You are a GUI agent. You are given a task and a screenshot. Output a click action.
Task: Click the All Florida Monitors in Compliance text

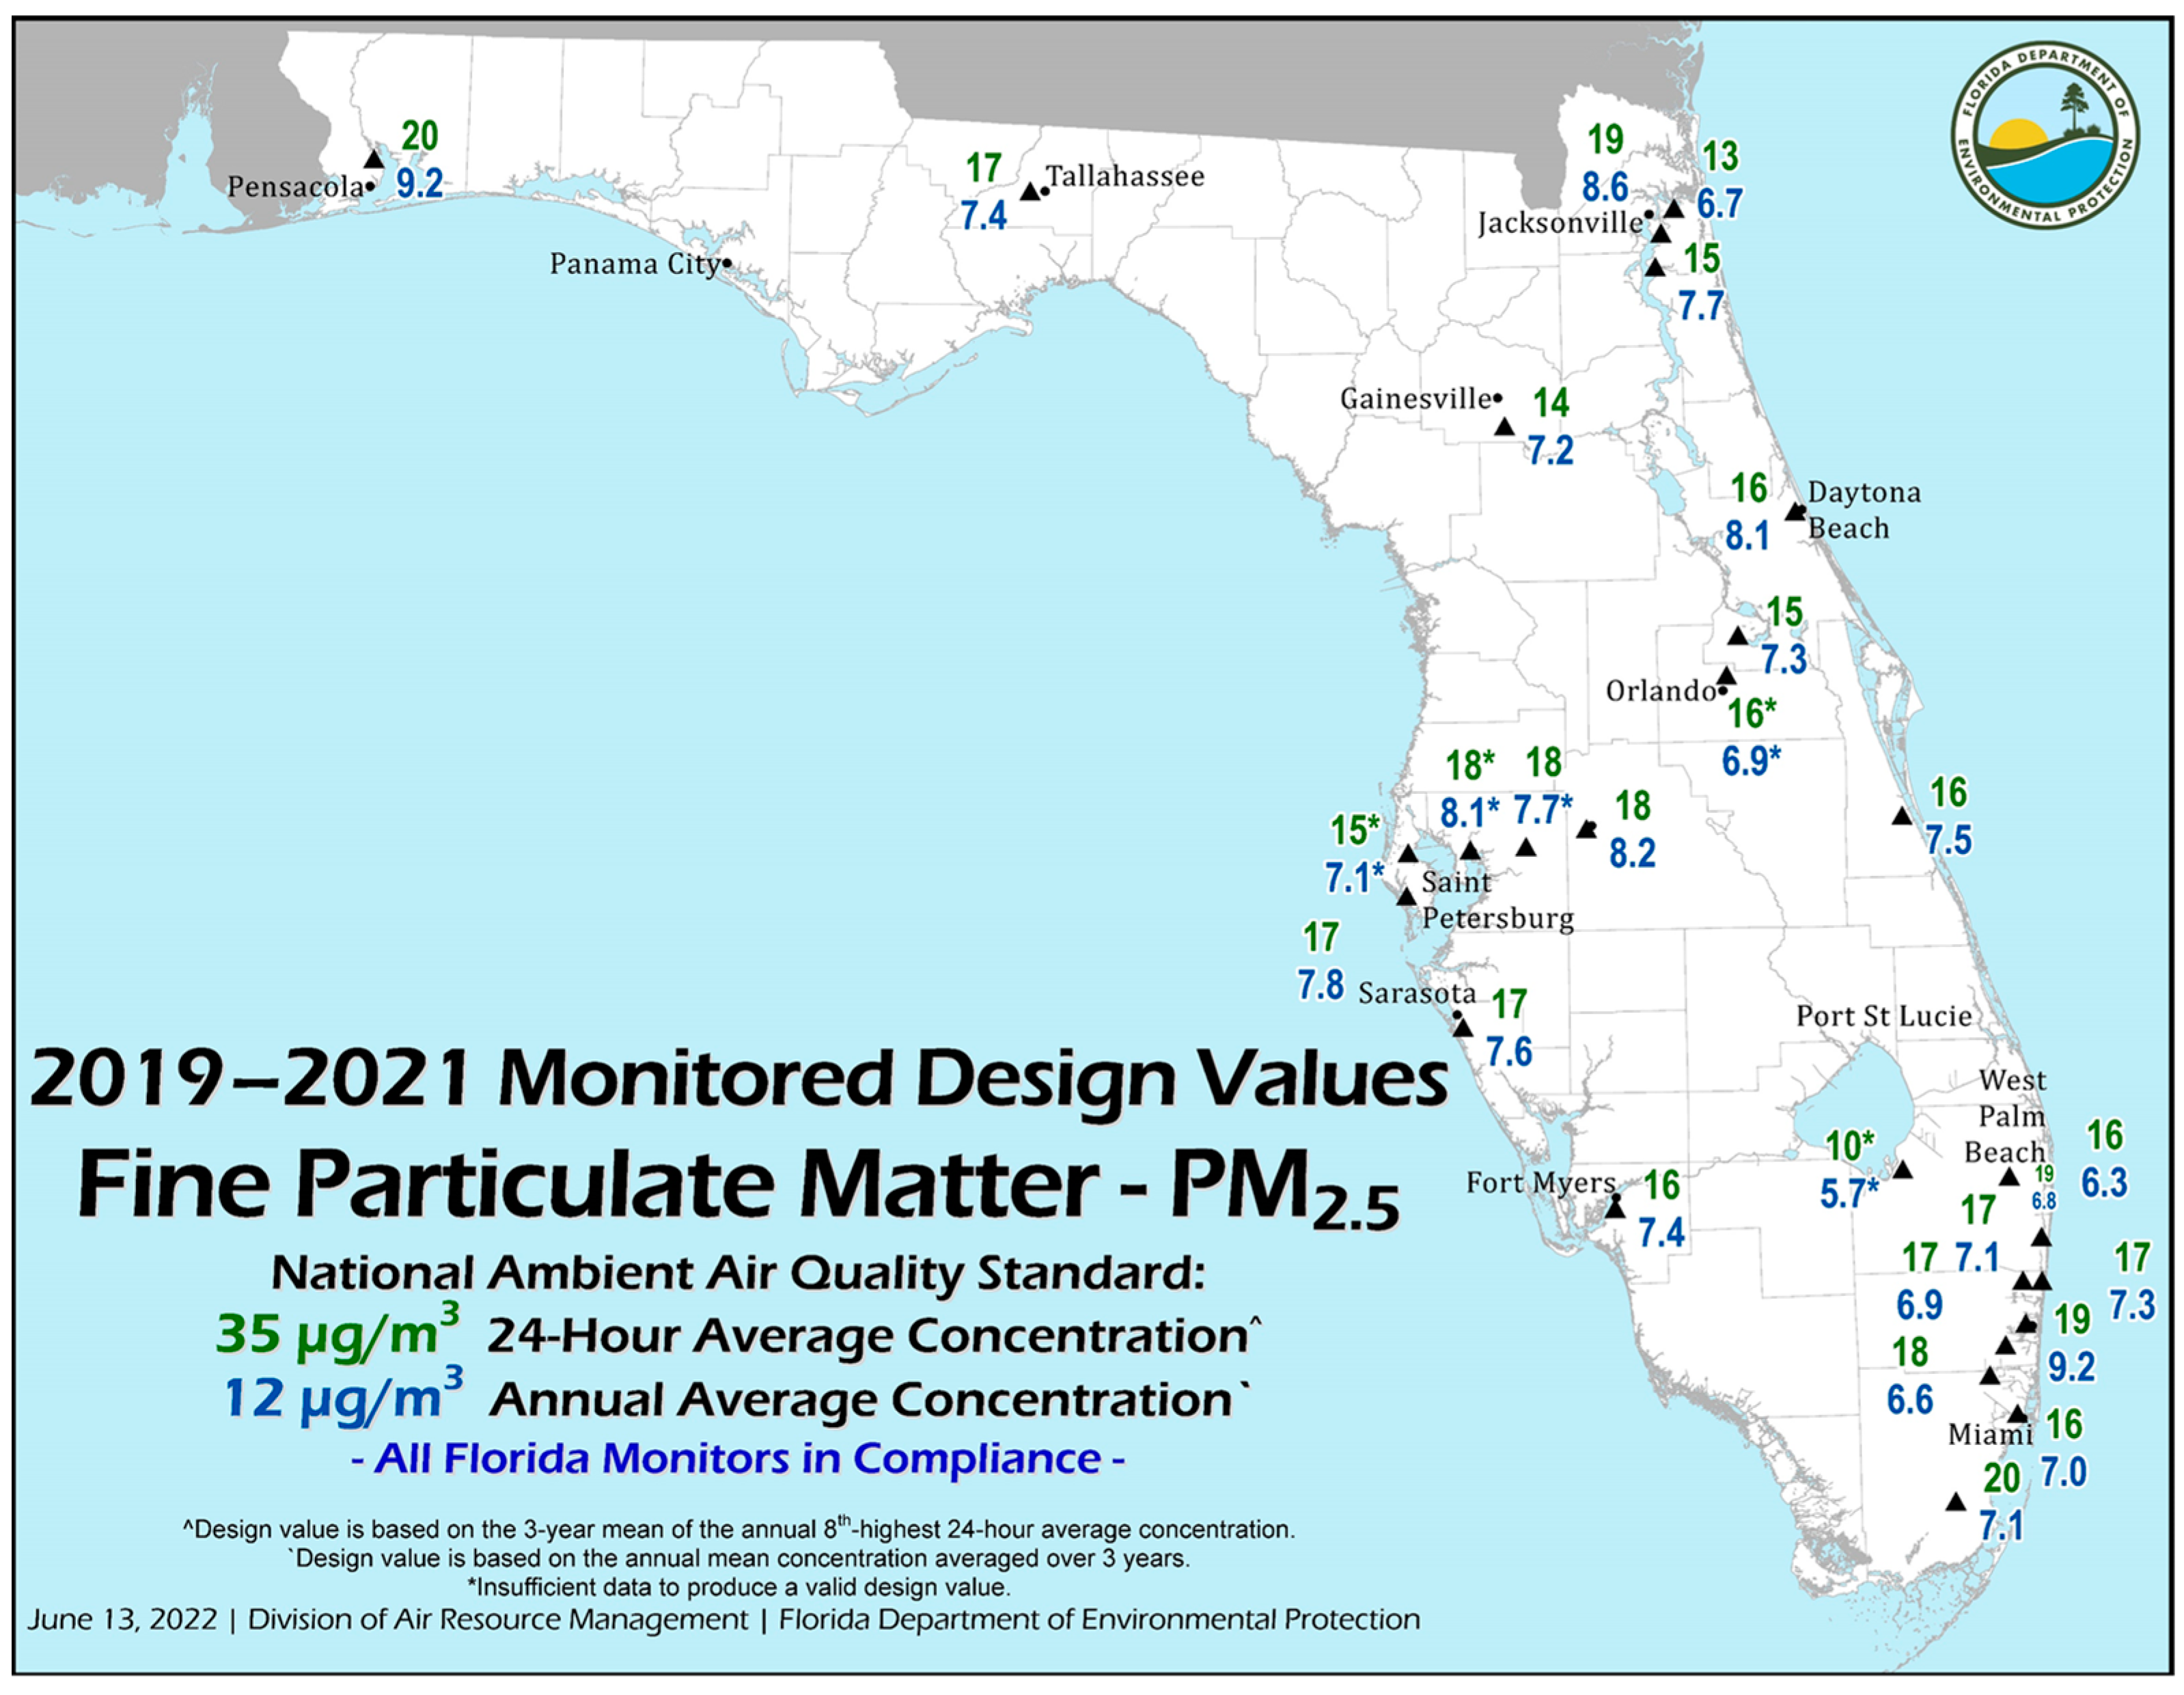tap(738, 1459)
